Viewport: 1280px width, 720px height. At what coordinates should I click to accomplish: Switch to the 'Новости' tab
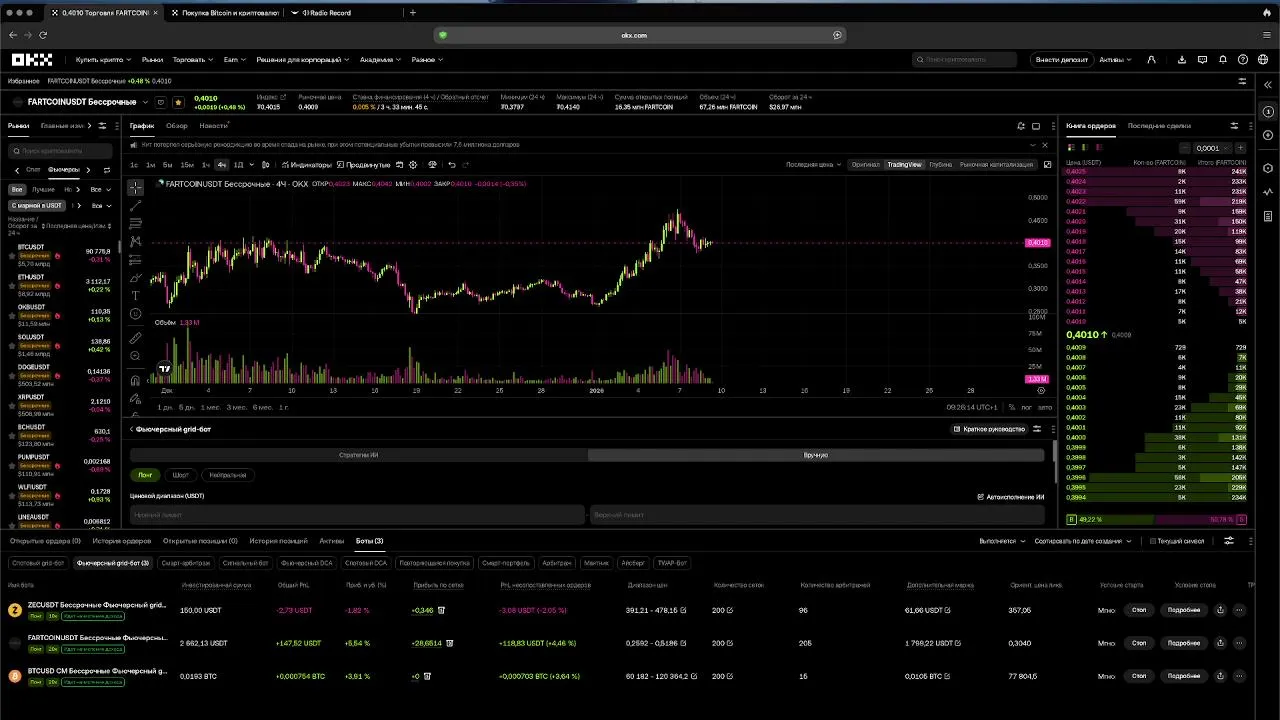pos(213,126)
